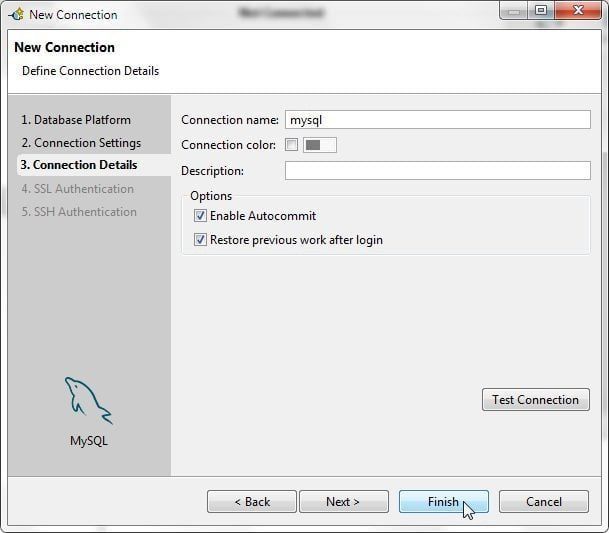Go to the Next wizard step
Screen dimensions: 609x533
coord(344,502)
